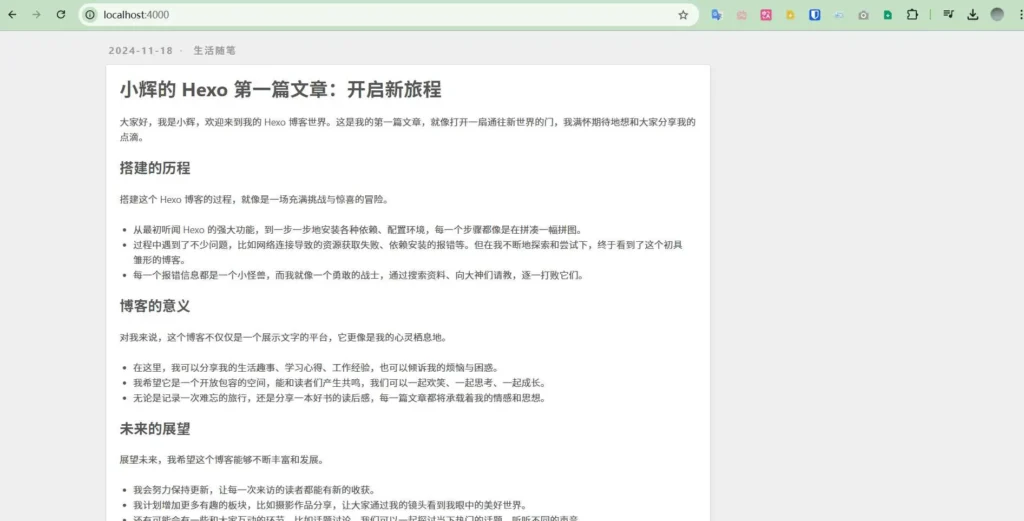Image resolution: width=1024 pixels, height=521 pixels.
Task: Open the Chrome three-dot menu
Action: [x=1018, y=15]
